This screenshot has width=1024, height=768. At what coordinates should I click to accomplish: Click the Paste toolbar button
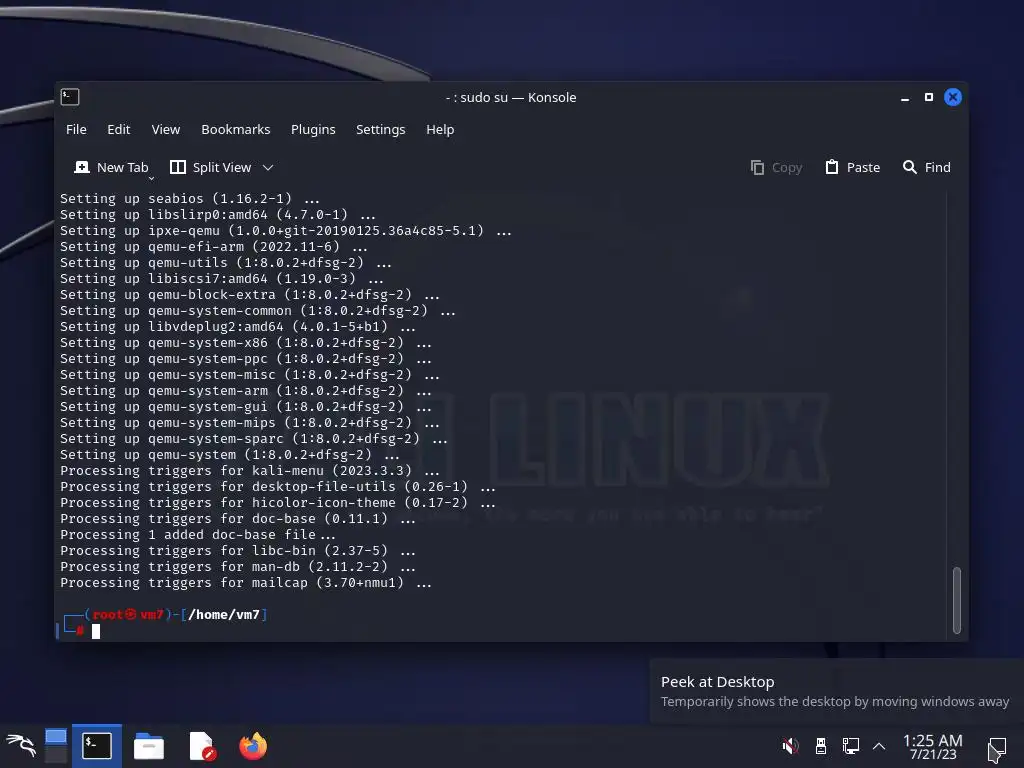click(853, 167)
